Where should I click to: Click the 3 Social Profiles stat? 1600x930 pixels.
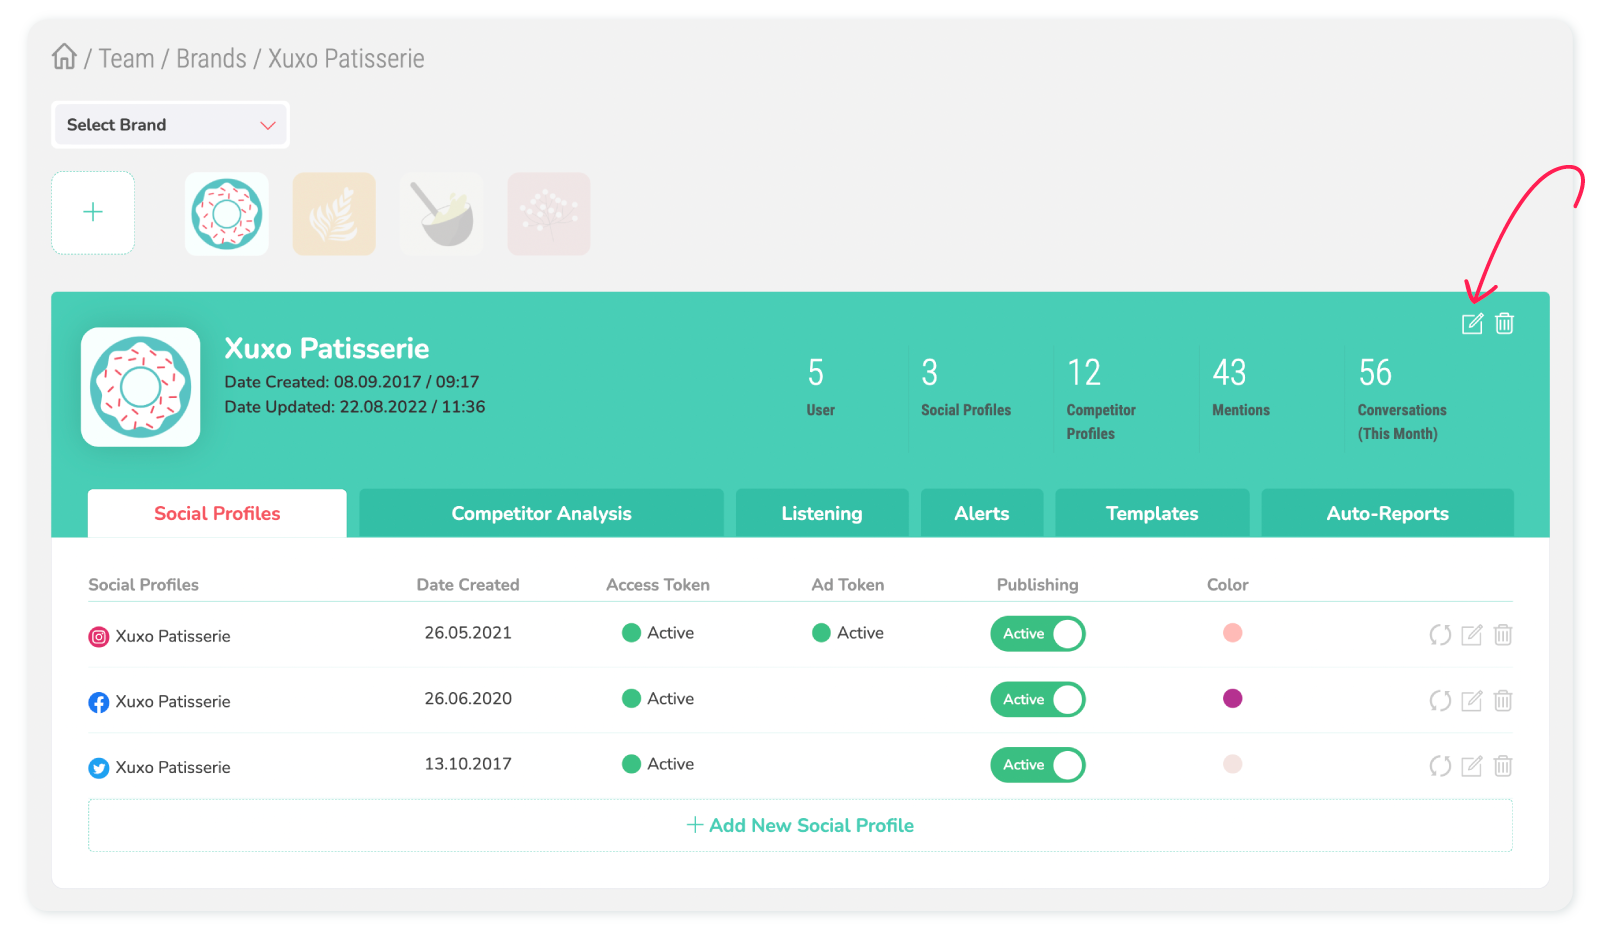pyautogui.click(x=966, y=387)
